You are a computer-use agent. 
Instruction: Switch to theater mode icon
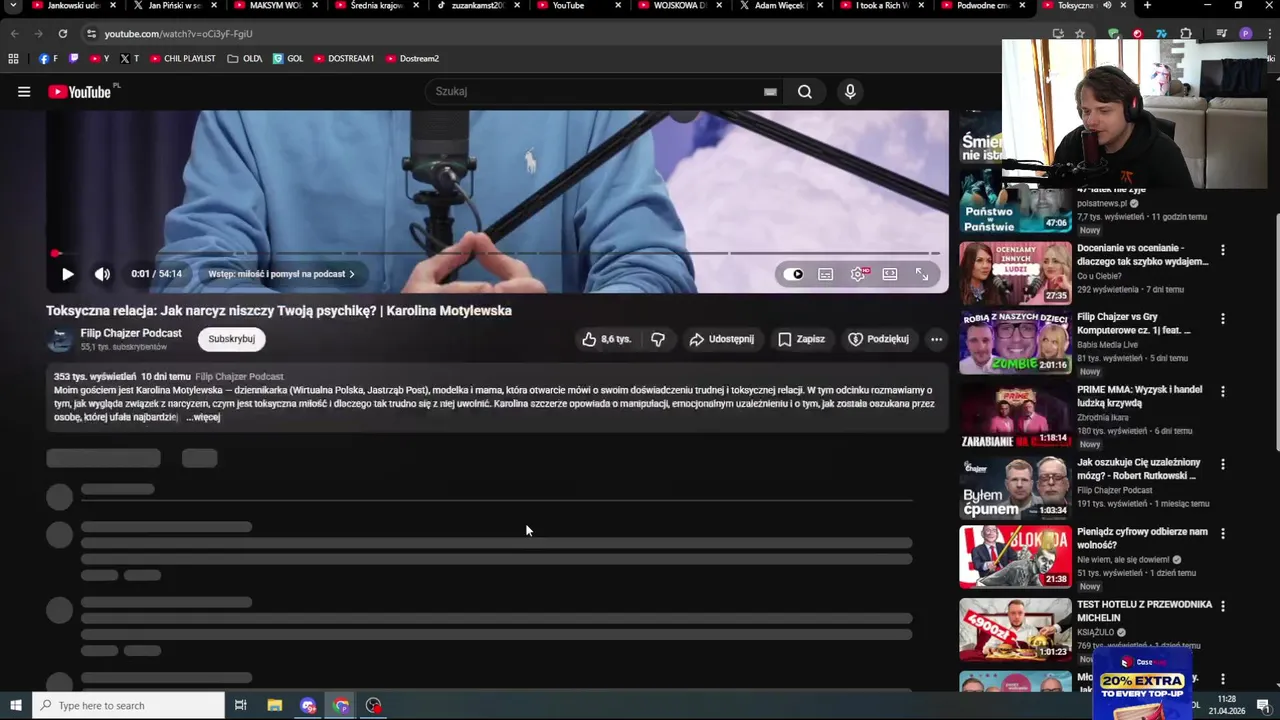click(x=890, y=274)
